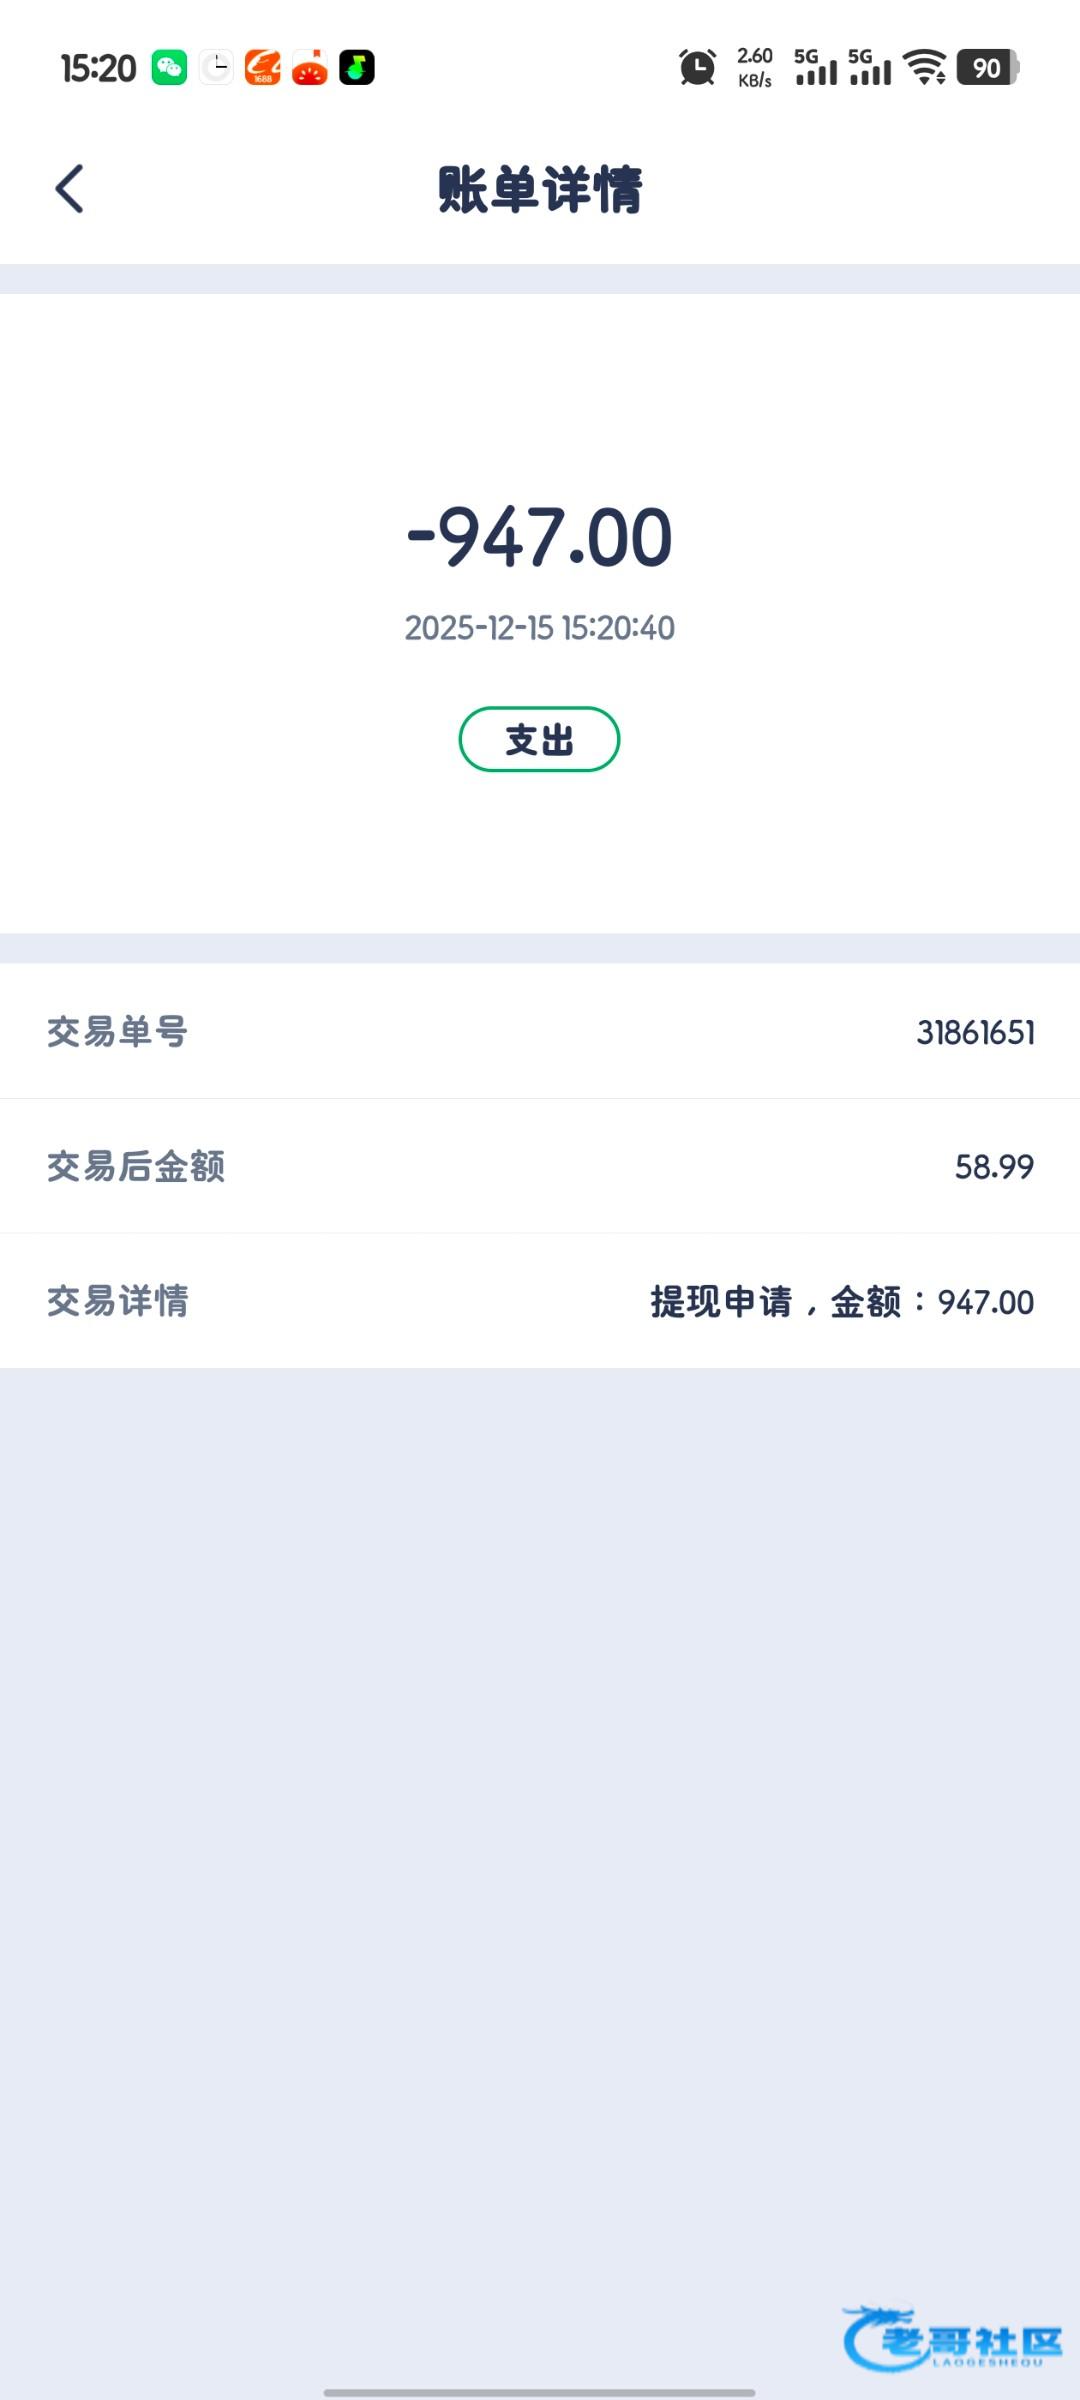Tap the green music note app icon
This screenshot has height=2400, width=1080.
[357, 68]
